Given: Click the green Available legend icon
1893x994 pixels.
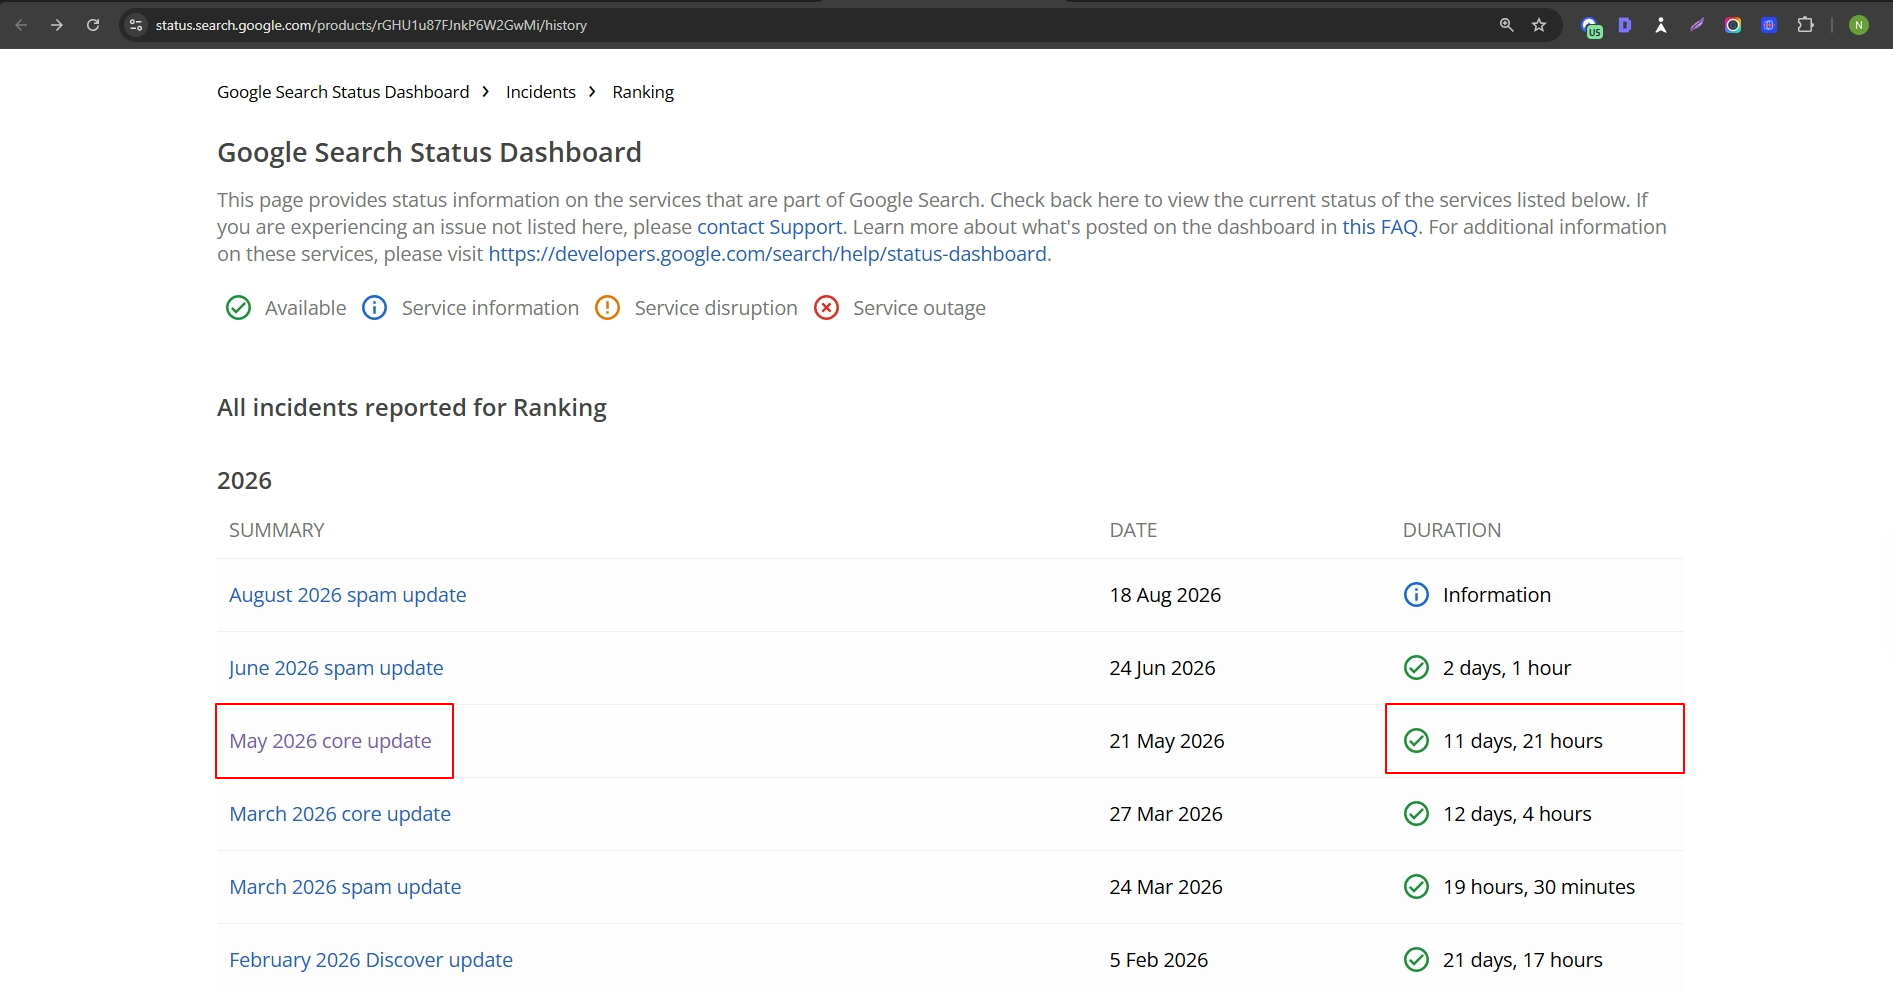Looking at the screenshot, I should click(238, 308).
